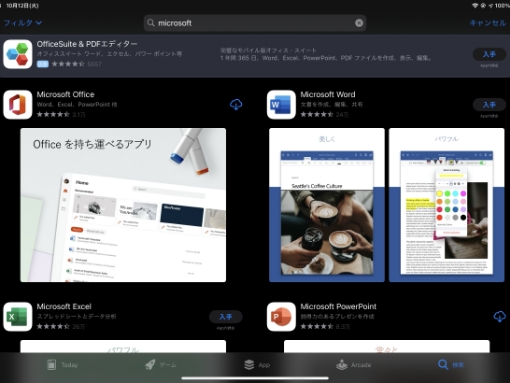The height and width of the screenshot is (383, 510).
Task: Switch to the Today tab
Action: click(x=62, y=365)
